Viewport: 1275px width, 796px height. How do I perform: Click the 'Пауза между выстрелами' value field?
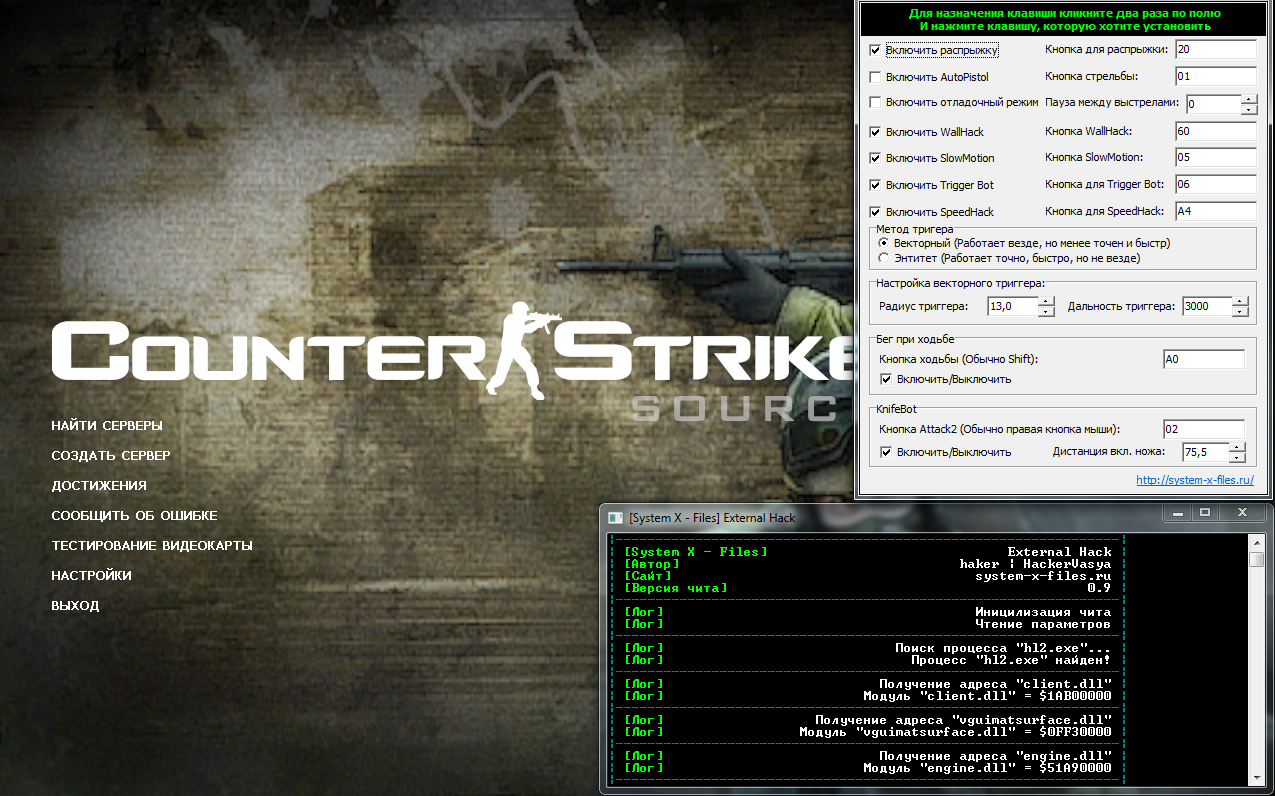click(1213, 104)
